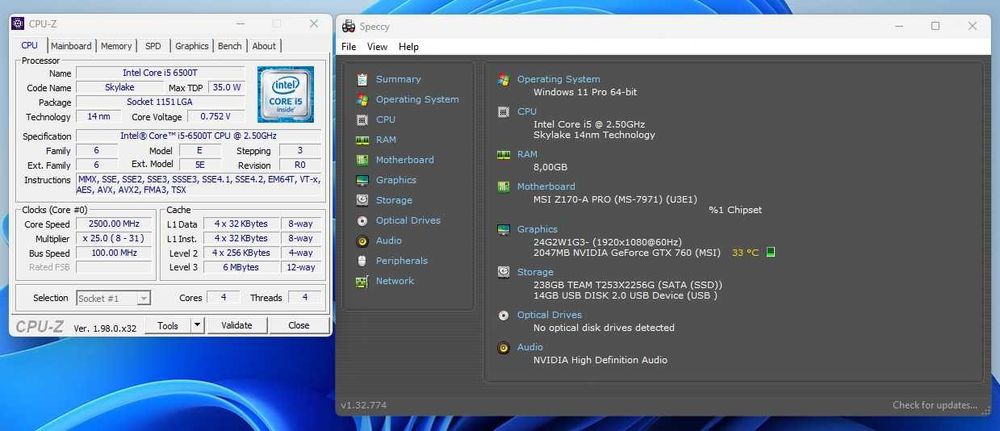Image resolution: width=1000 pixels, height=431 pixels.
Task: Click the Graphics monitor icon in Speccy sidebar
Action: pyautogui.click(x=362, y=180)
